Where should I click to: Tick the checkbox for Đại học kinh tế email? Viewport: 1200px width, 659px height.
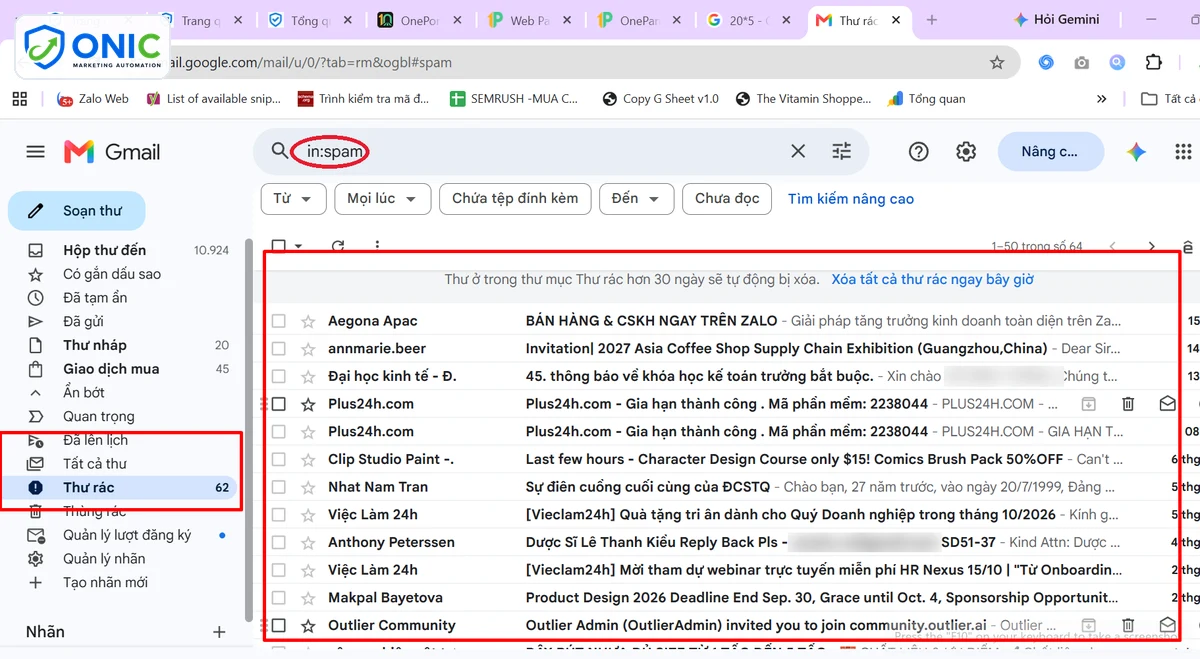coord(279,376)
